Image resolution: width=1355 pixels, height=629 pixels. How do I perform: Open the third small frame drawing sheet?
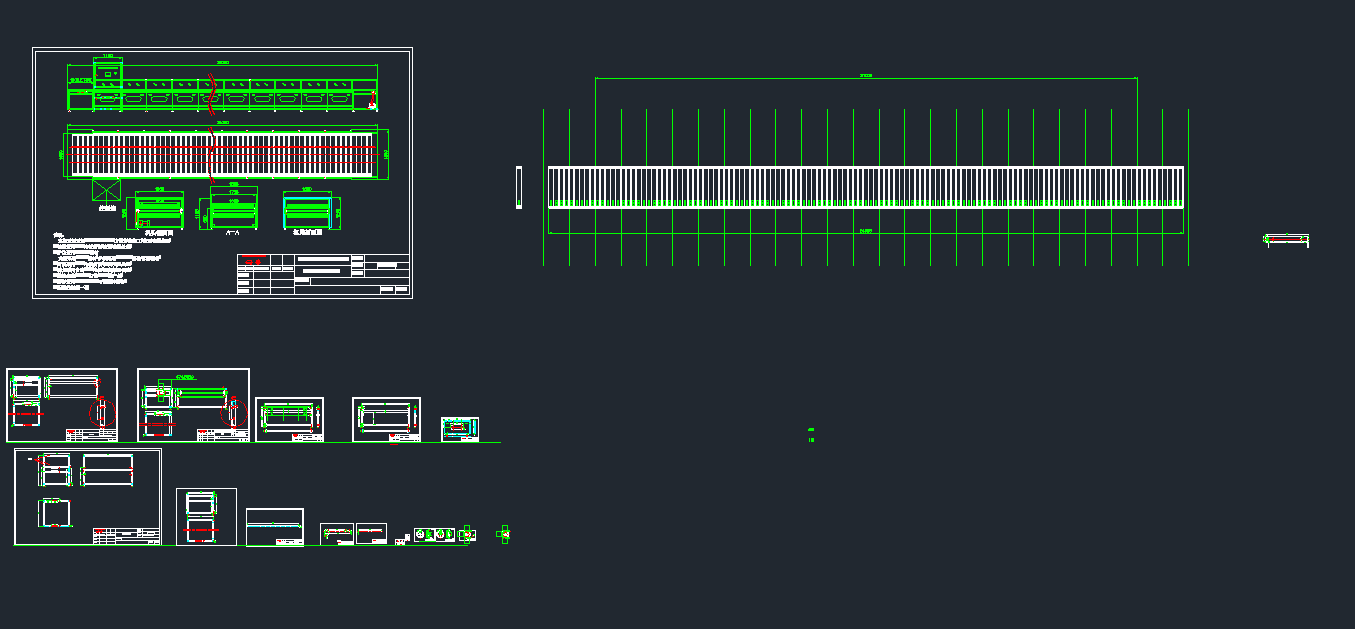point(289,419)
